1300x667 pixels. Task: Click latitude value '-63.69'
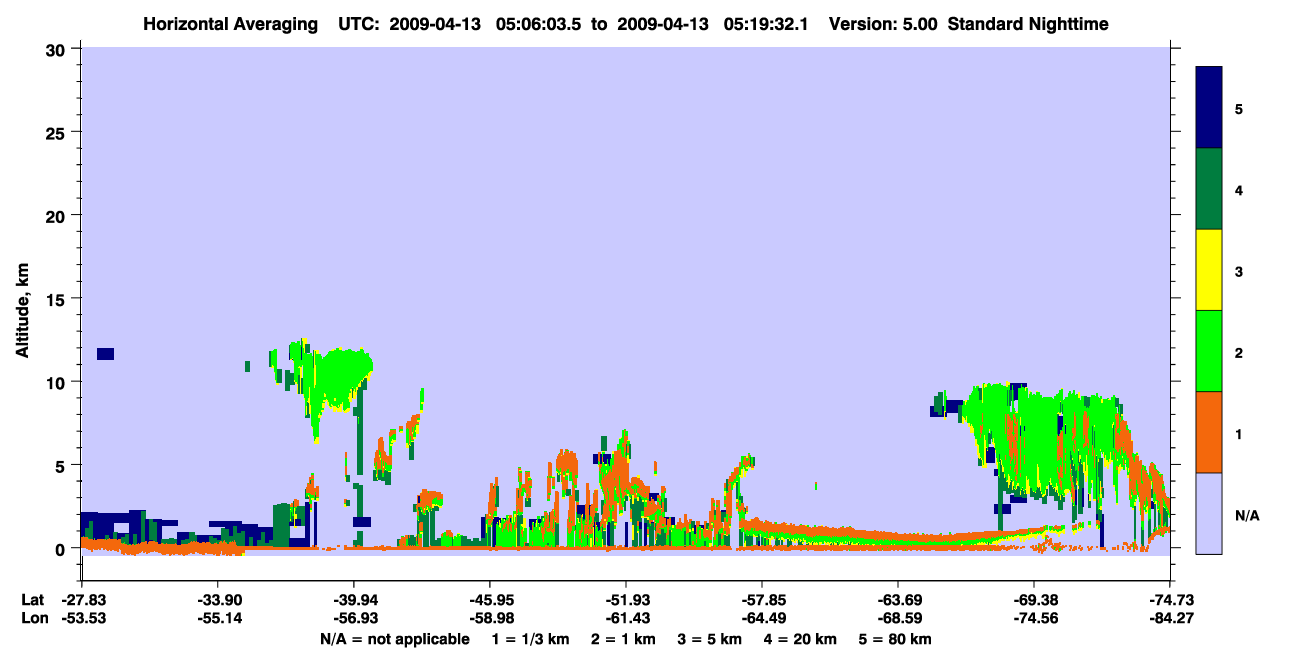point(898,600)
